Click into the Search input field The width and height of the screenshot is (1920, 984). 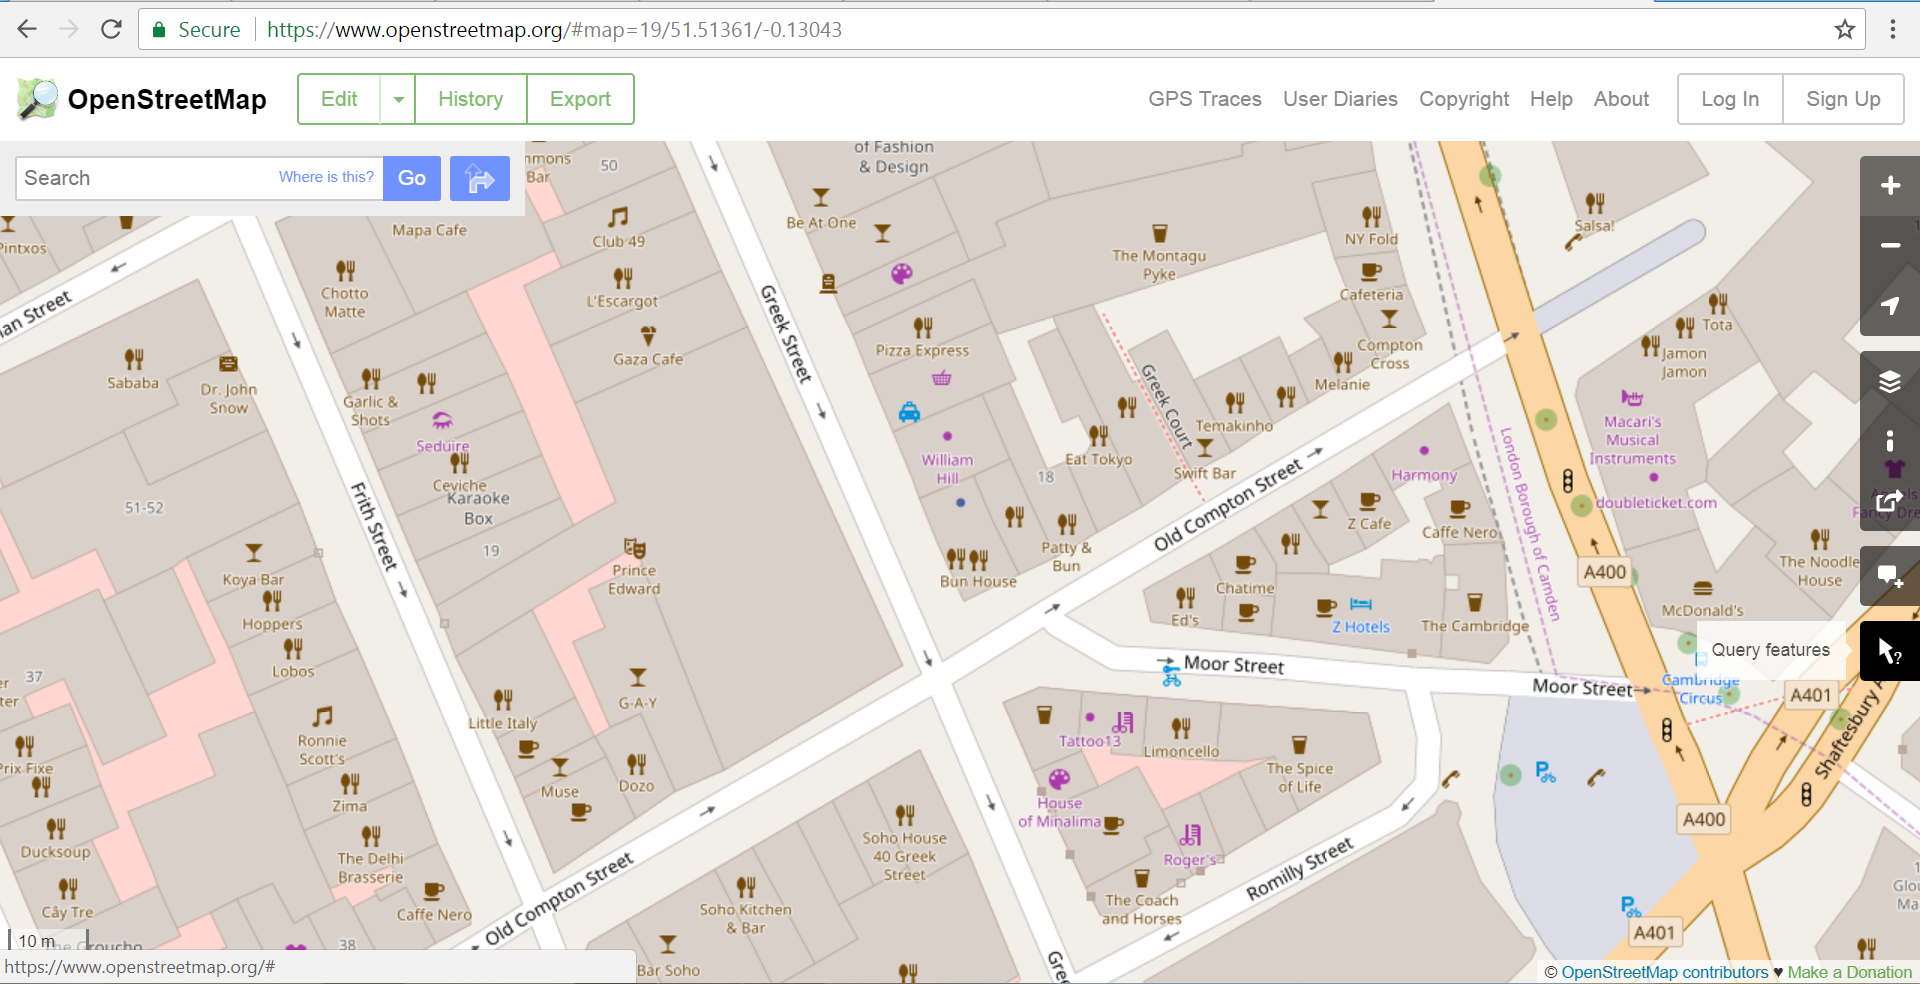pyautogui.click(x=145, y=178)
